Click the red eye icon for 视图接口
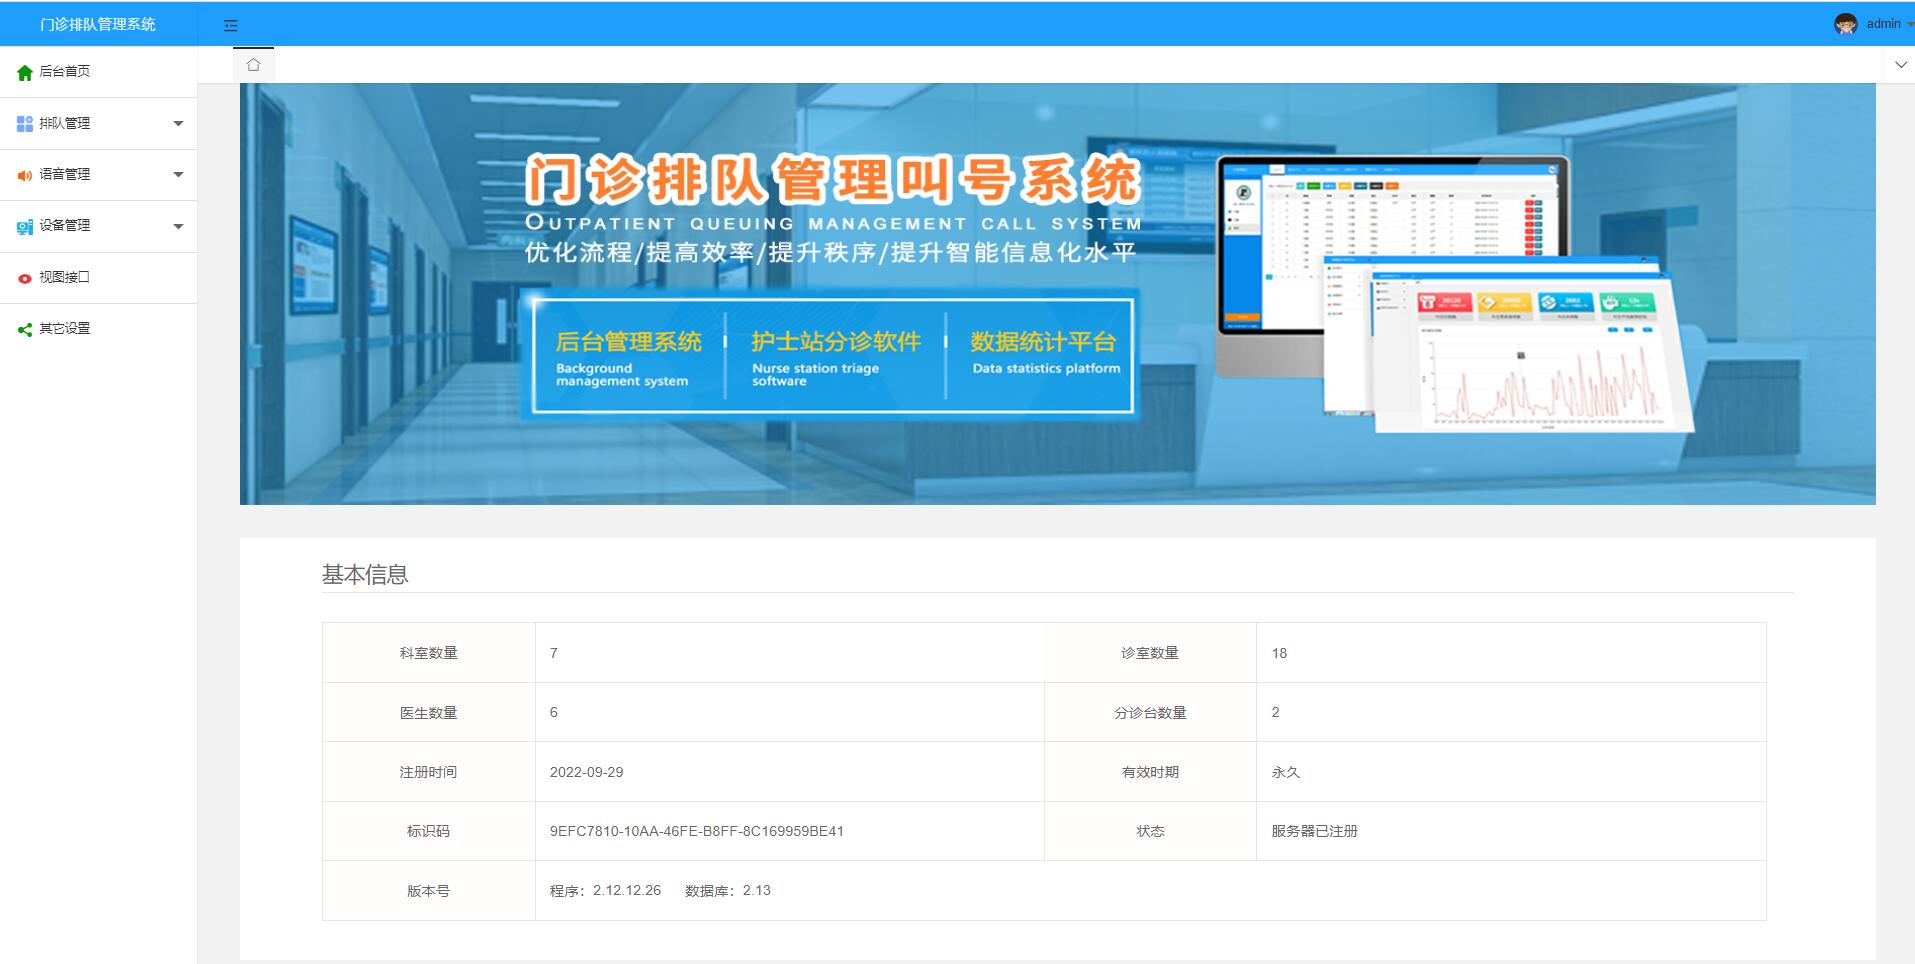The height and width of the screenshot is (964, 1915). click(25, 278)
